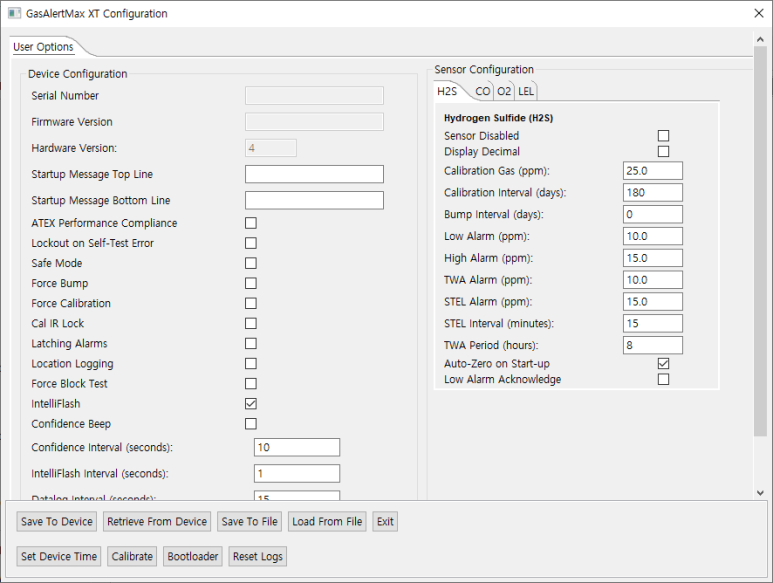Click the Confidence Interval seconds field
The width and height of the screenshot is (773, 583).
pyautogui.click(x=297, y=447)
